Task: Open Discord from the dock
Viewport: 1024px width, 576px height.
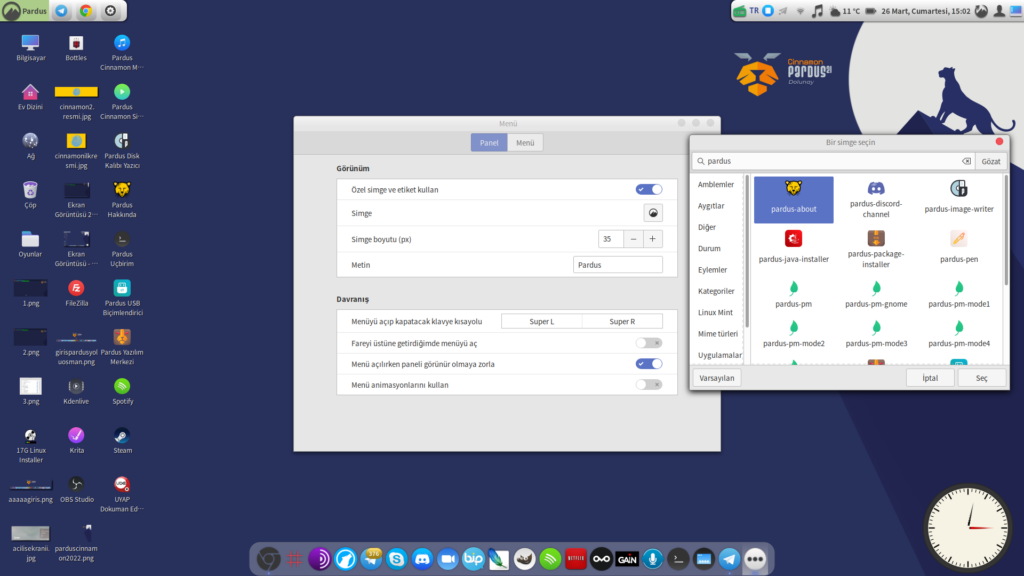Action: pyautogui.click(x=422, y=559)
